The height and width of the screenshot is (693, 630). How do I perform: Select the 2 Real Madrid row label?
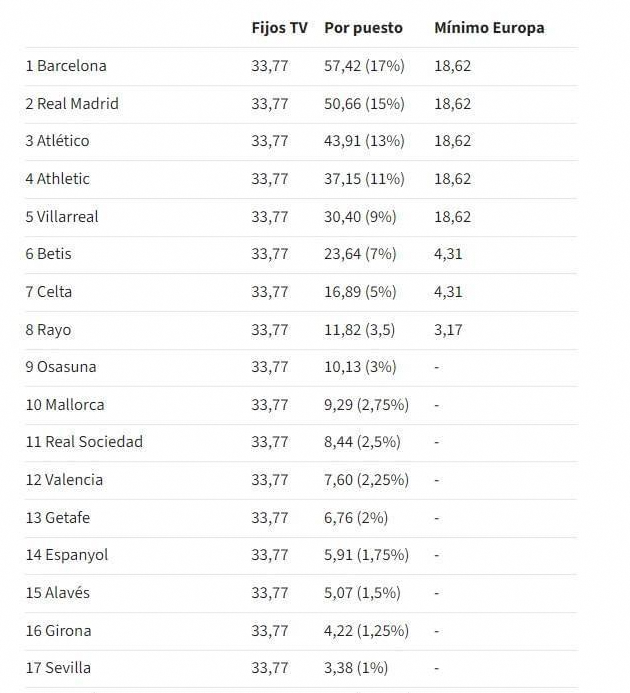[x=72, y=104]
